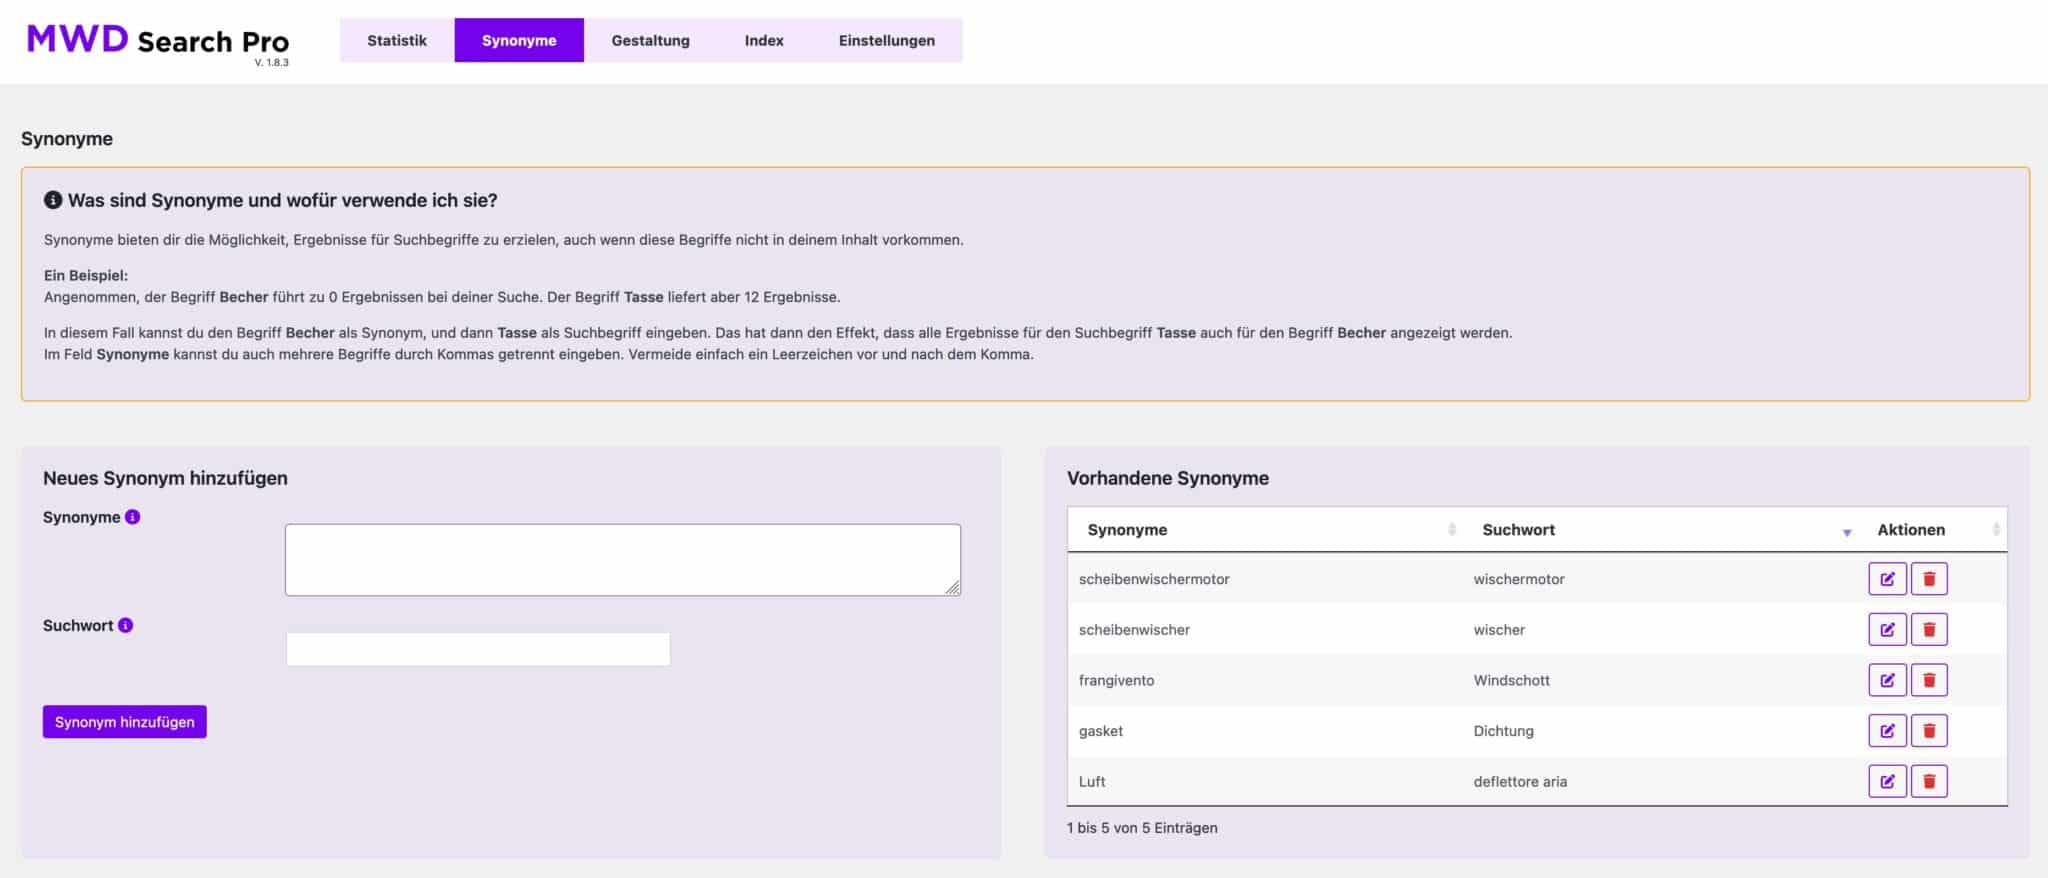Open the Index tab
The width and height of the screenshot is (2048, 878).
(x=764, y=40)
